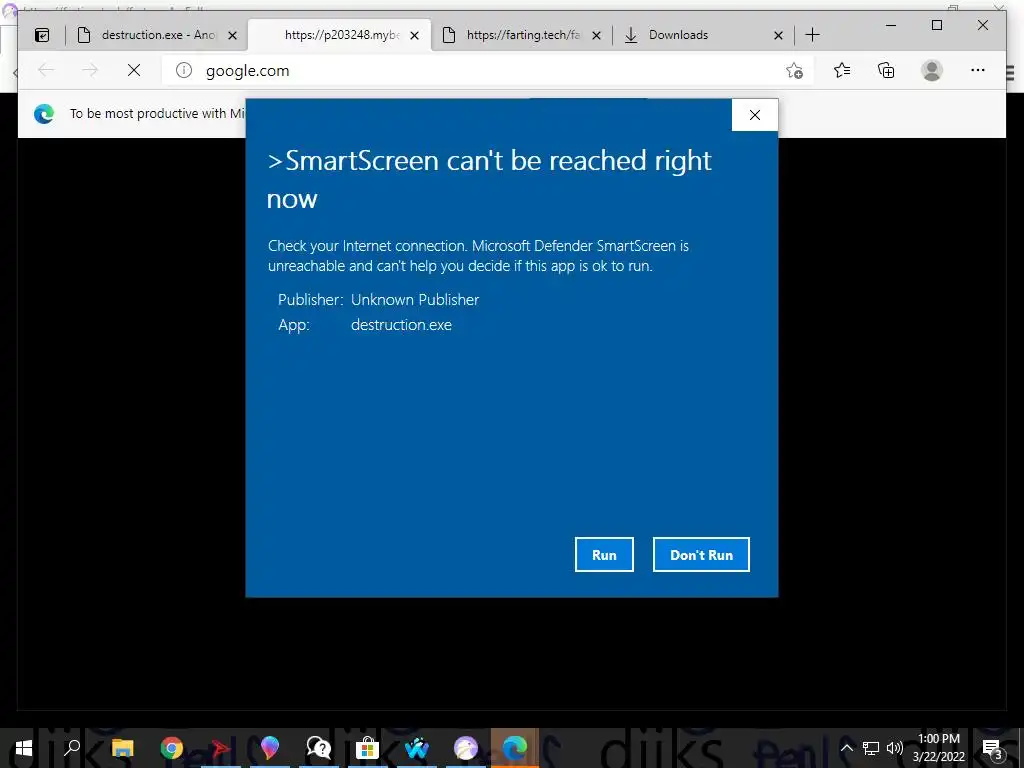Show hidden system tray icons
Viewport: 1024px width, 768px height.
(x=846, y=748)
